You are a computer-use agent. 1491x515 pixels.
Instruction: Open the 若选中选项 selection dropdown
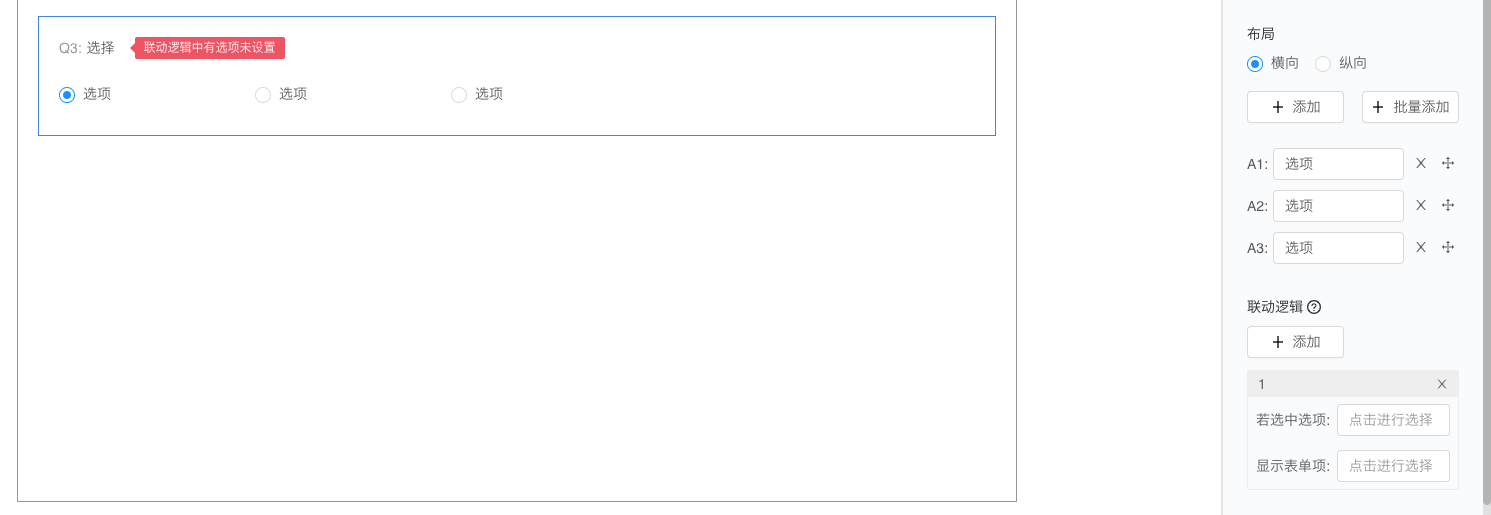(1393, 420)
